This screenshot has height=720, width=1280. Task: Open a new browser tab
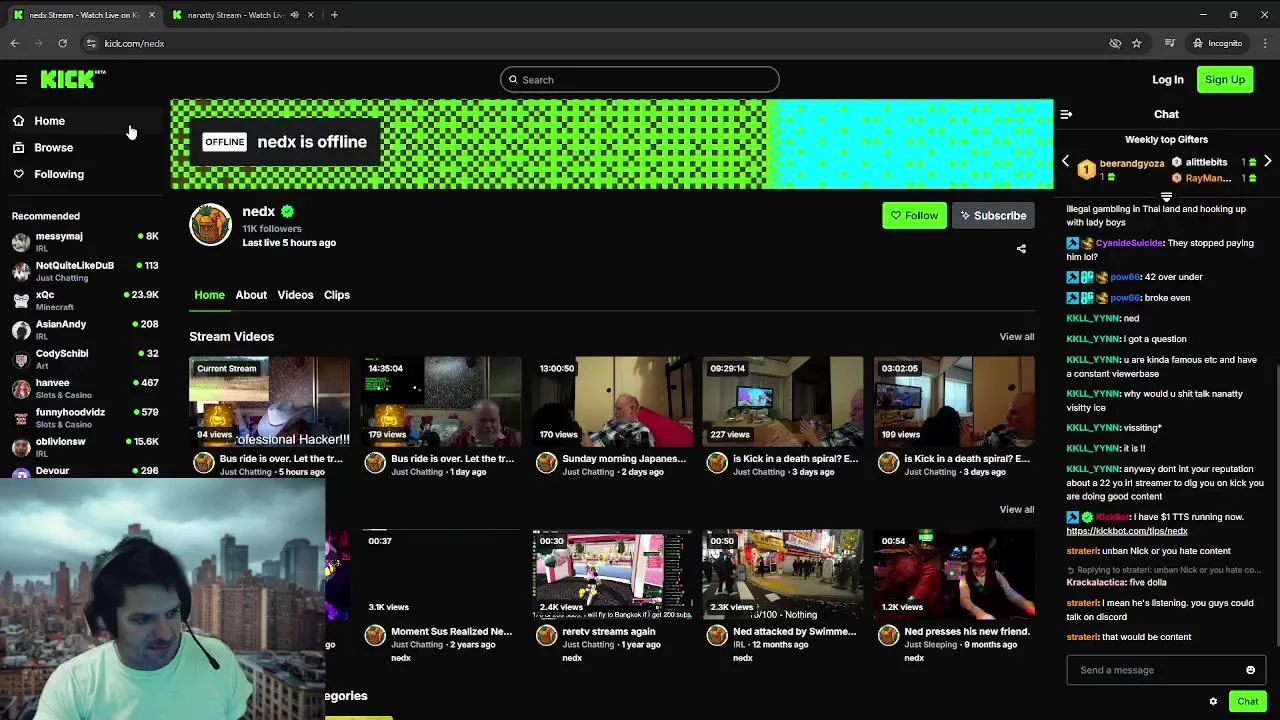tap(334, 15)
